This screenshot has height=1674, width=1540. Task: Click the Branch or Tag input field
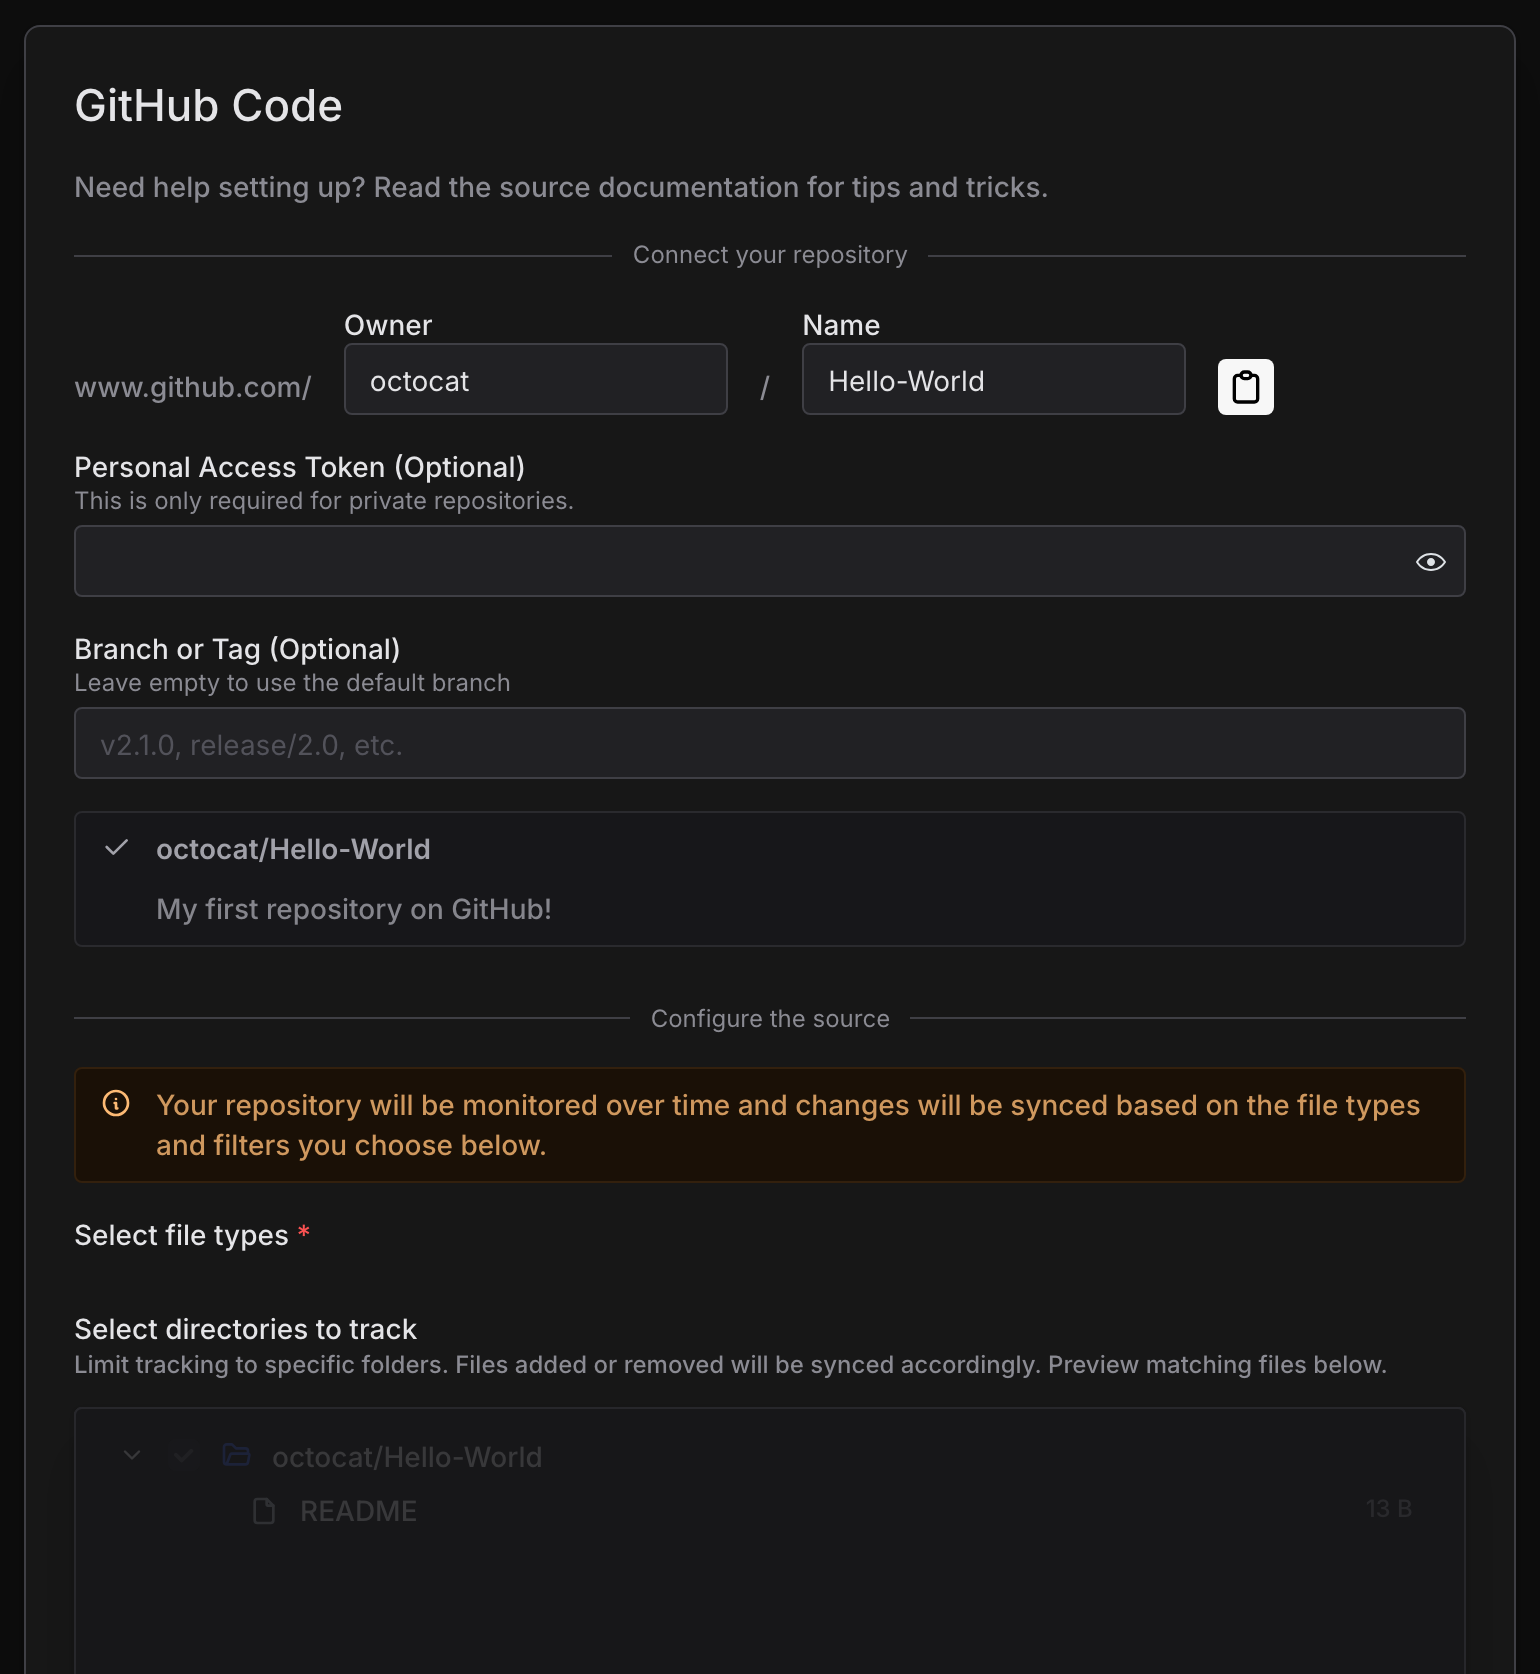[770, 743]
